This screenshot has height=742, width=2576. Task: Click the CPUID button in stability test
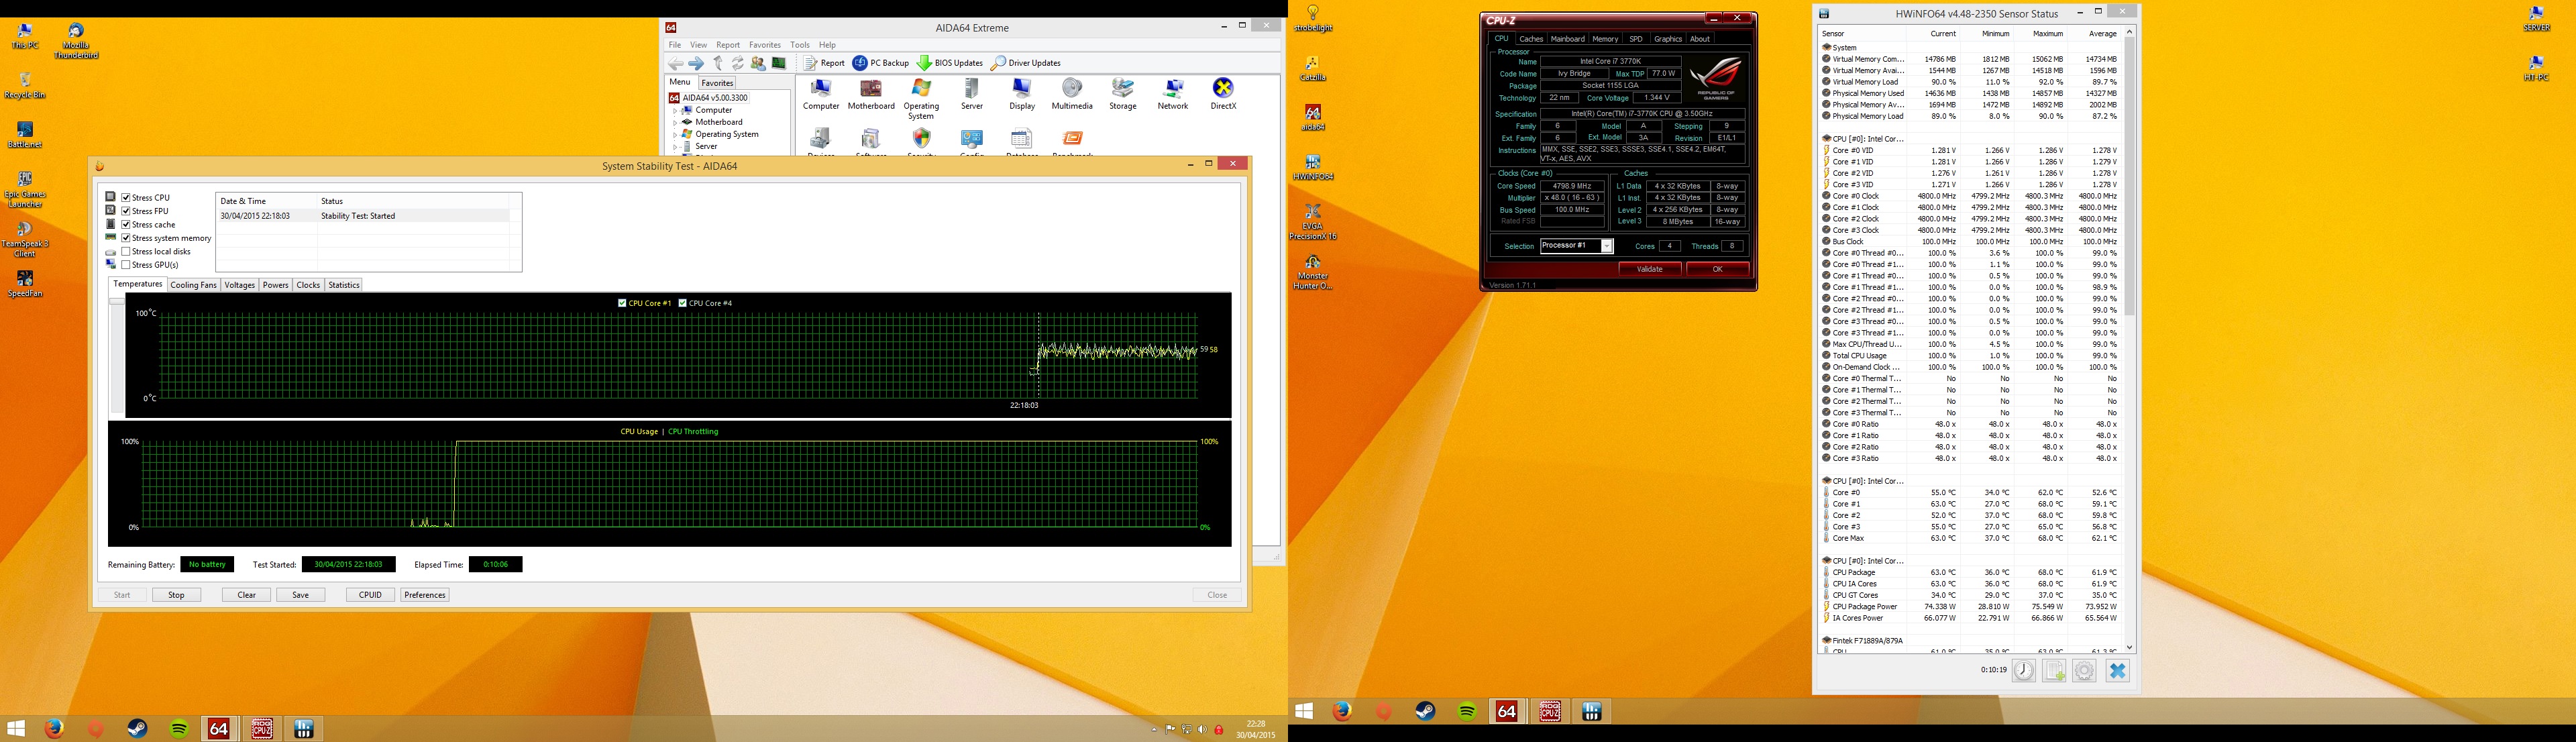(x=370, y=595)
